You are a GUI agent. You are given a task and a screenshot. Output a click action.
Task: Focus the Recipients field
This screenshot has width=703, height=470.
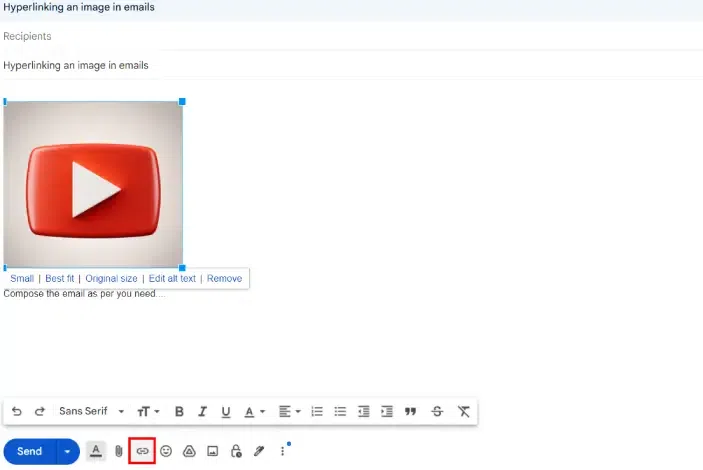tap(352, 36)
